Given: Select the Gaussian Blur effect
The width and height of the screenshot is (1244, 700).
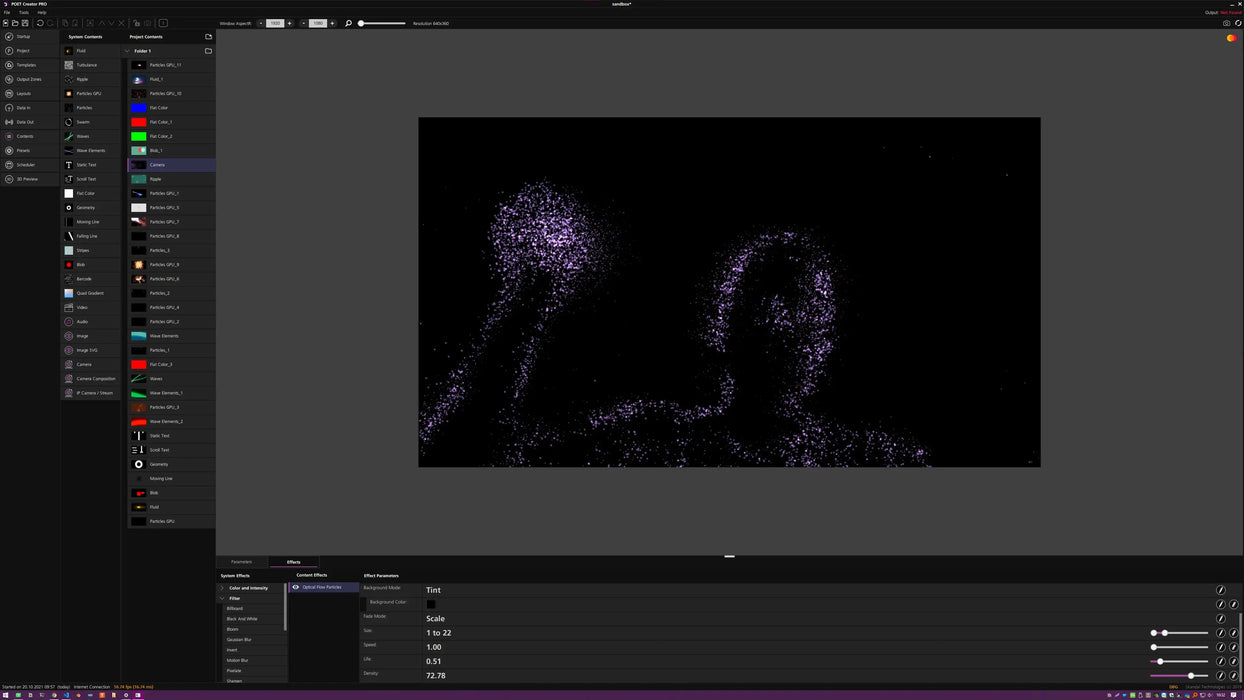Looking at the screenshot, I should point(239,640).
